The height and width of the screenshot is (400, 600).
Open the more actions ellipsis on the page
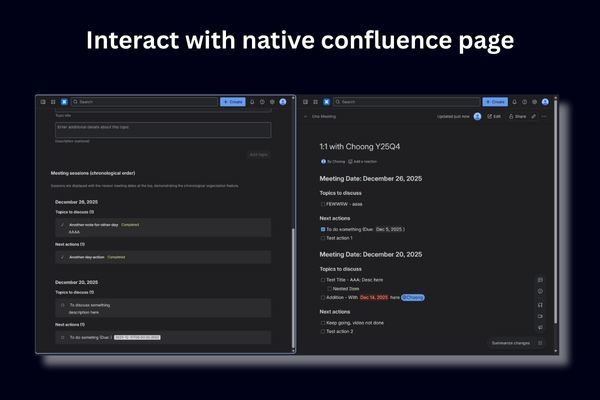coord(544,116)
